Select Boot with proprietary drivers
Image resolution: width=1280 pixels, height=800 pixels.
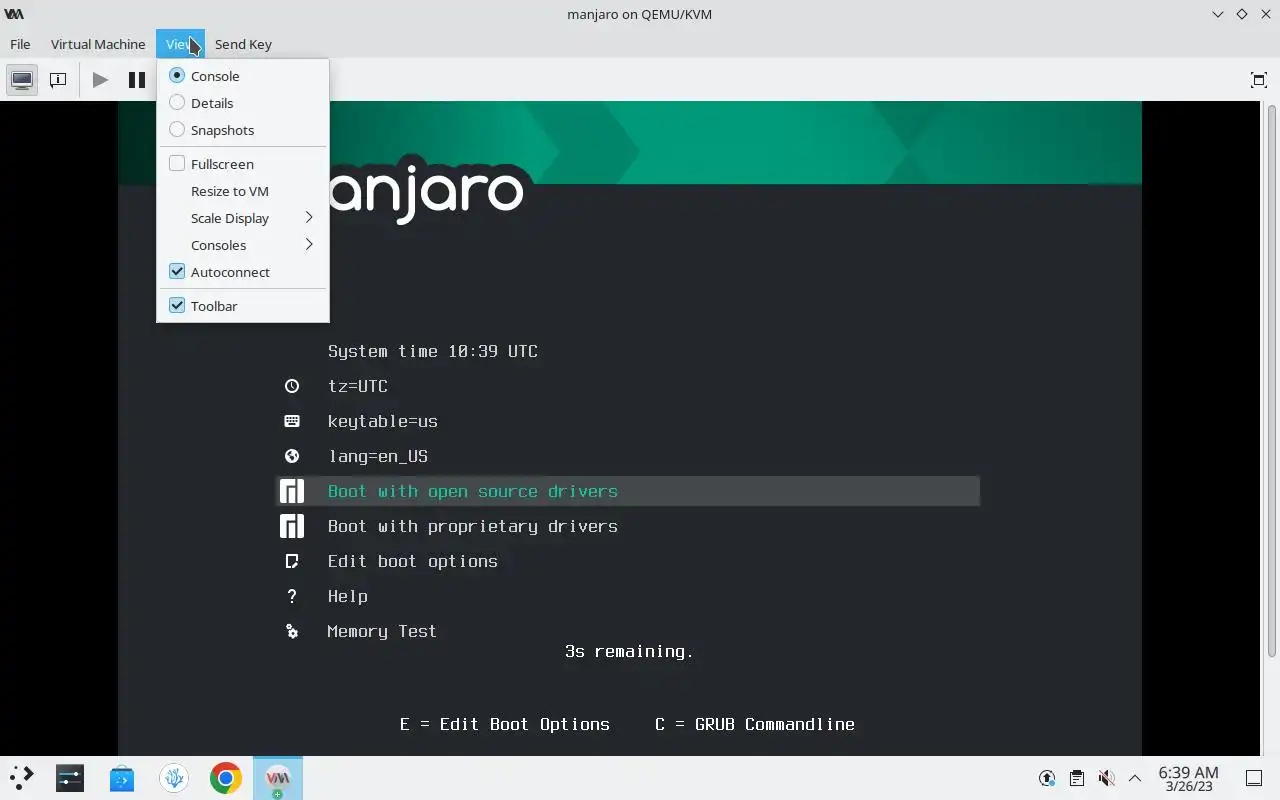(473, 526)
